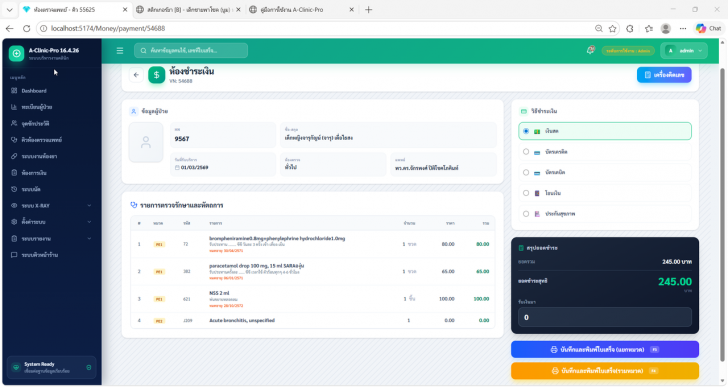Open the admin user dropdown
Image resolution: width=728 pixels, height=387 pixels.
(x=684, y=51)
